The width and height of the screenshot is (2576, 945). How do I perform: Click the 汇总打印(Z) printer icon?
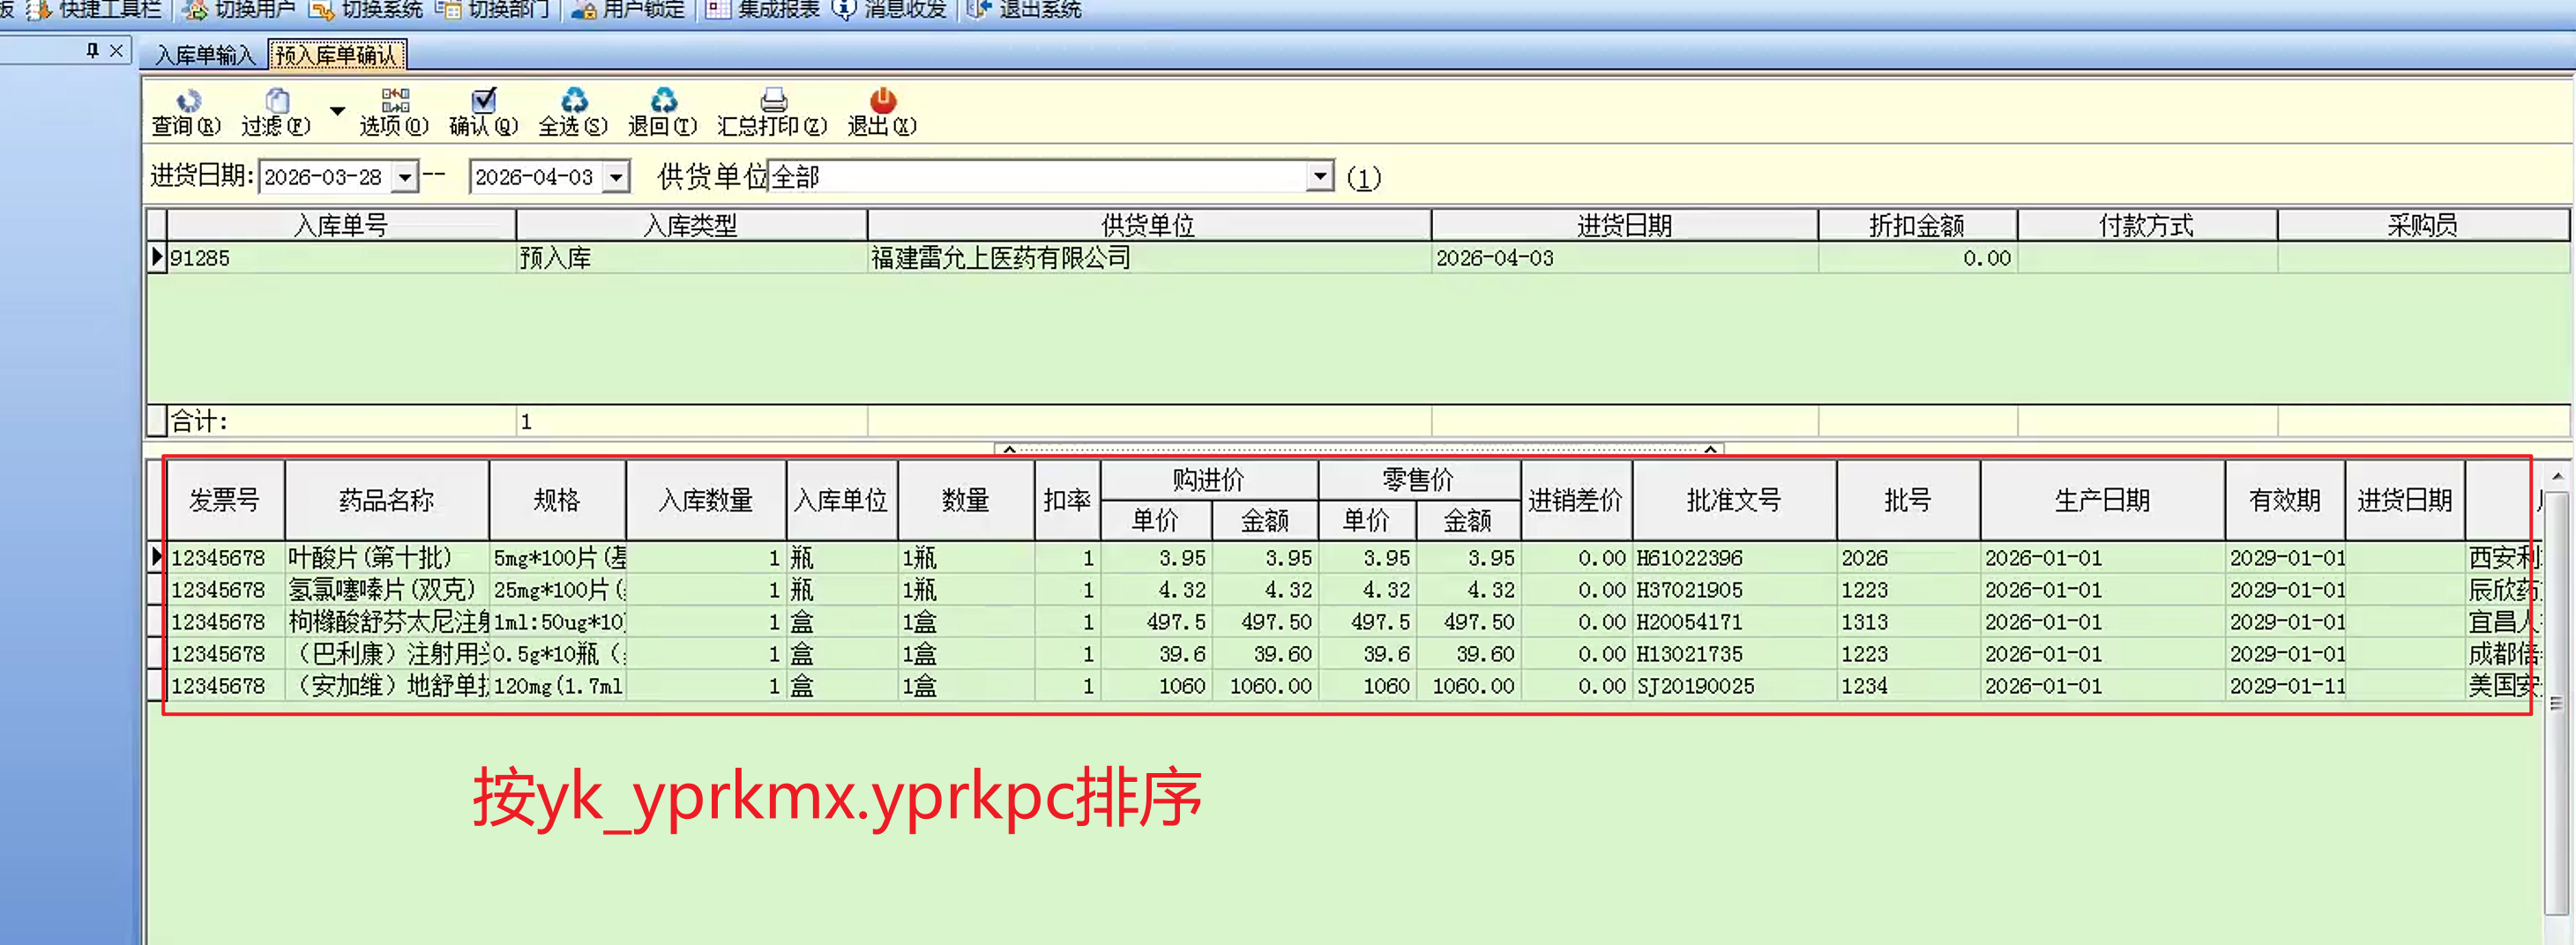click(773, 100)
